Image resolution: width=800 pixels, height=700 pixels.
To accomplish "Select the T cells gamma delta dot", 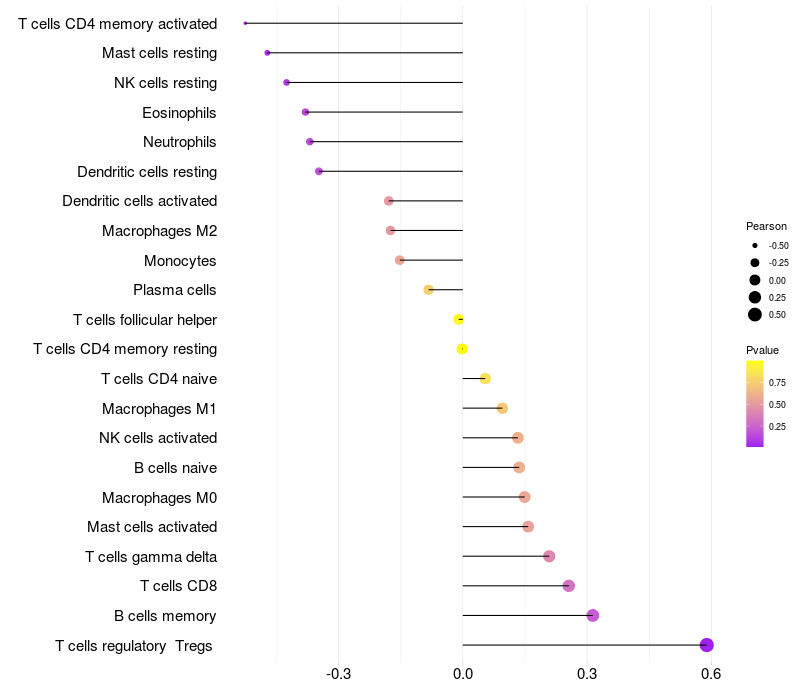I will tap(549, 556).
